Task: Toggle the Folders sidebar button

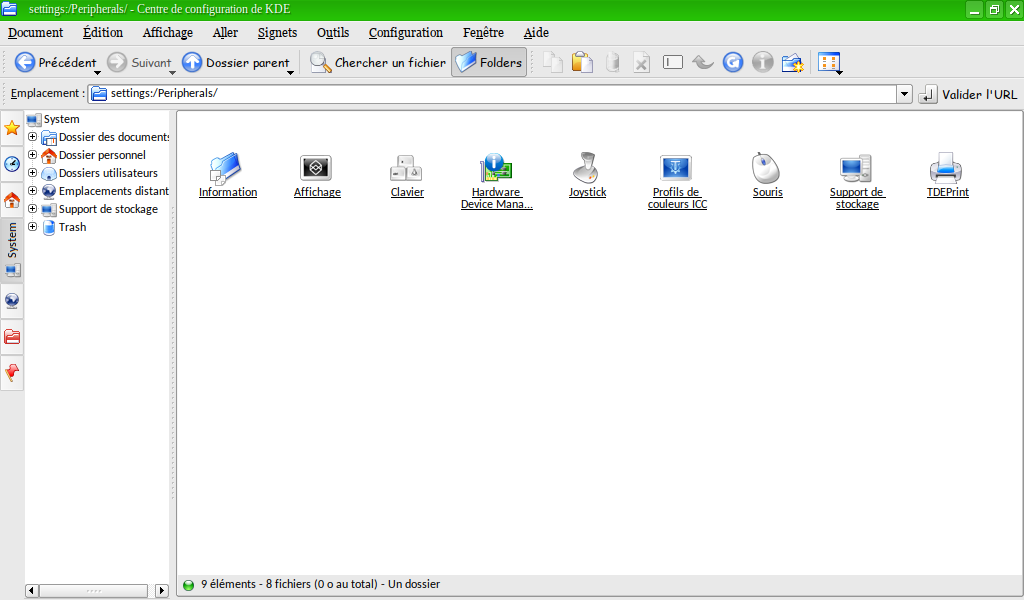Action: coord(489,62)
